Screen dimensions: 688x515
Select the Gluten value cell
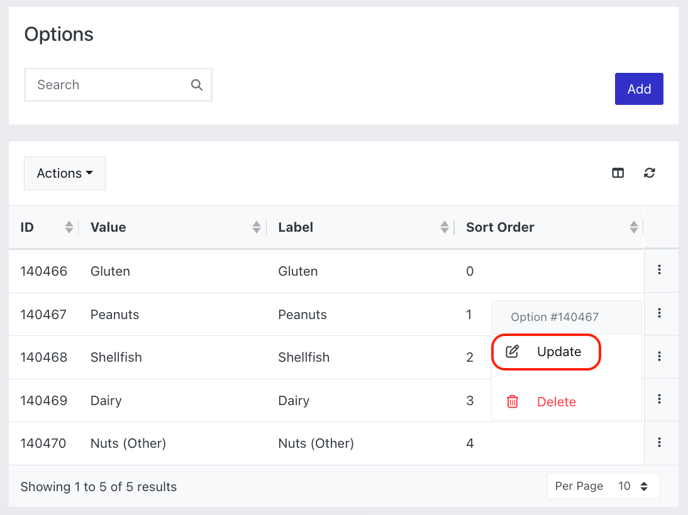(110, 271)
